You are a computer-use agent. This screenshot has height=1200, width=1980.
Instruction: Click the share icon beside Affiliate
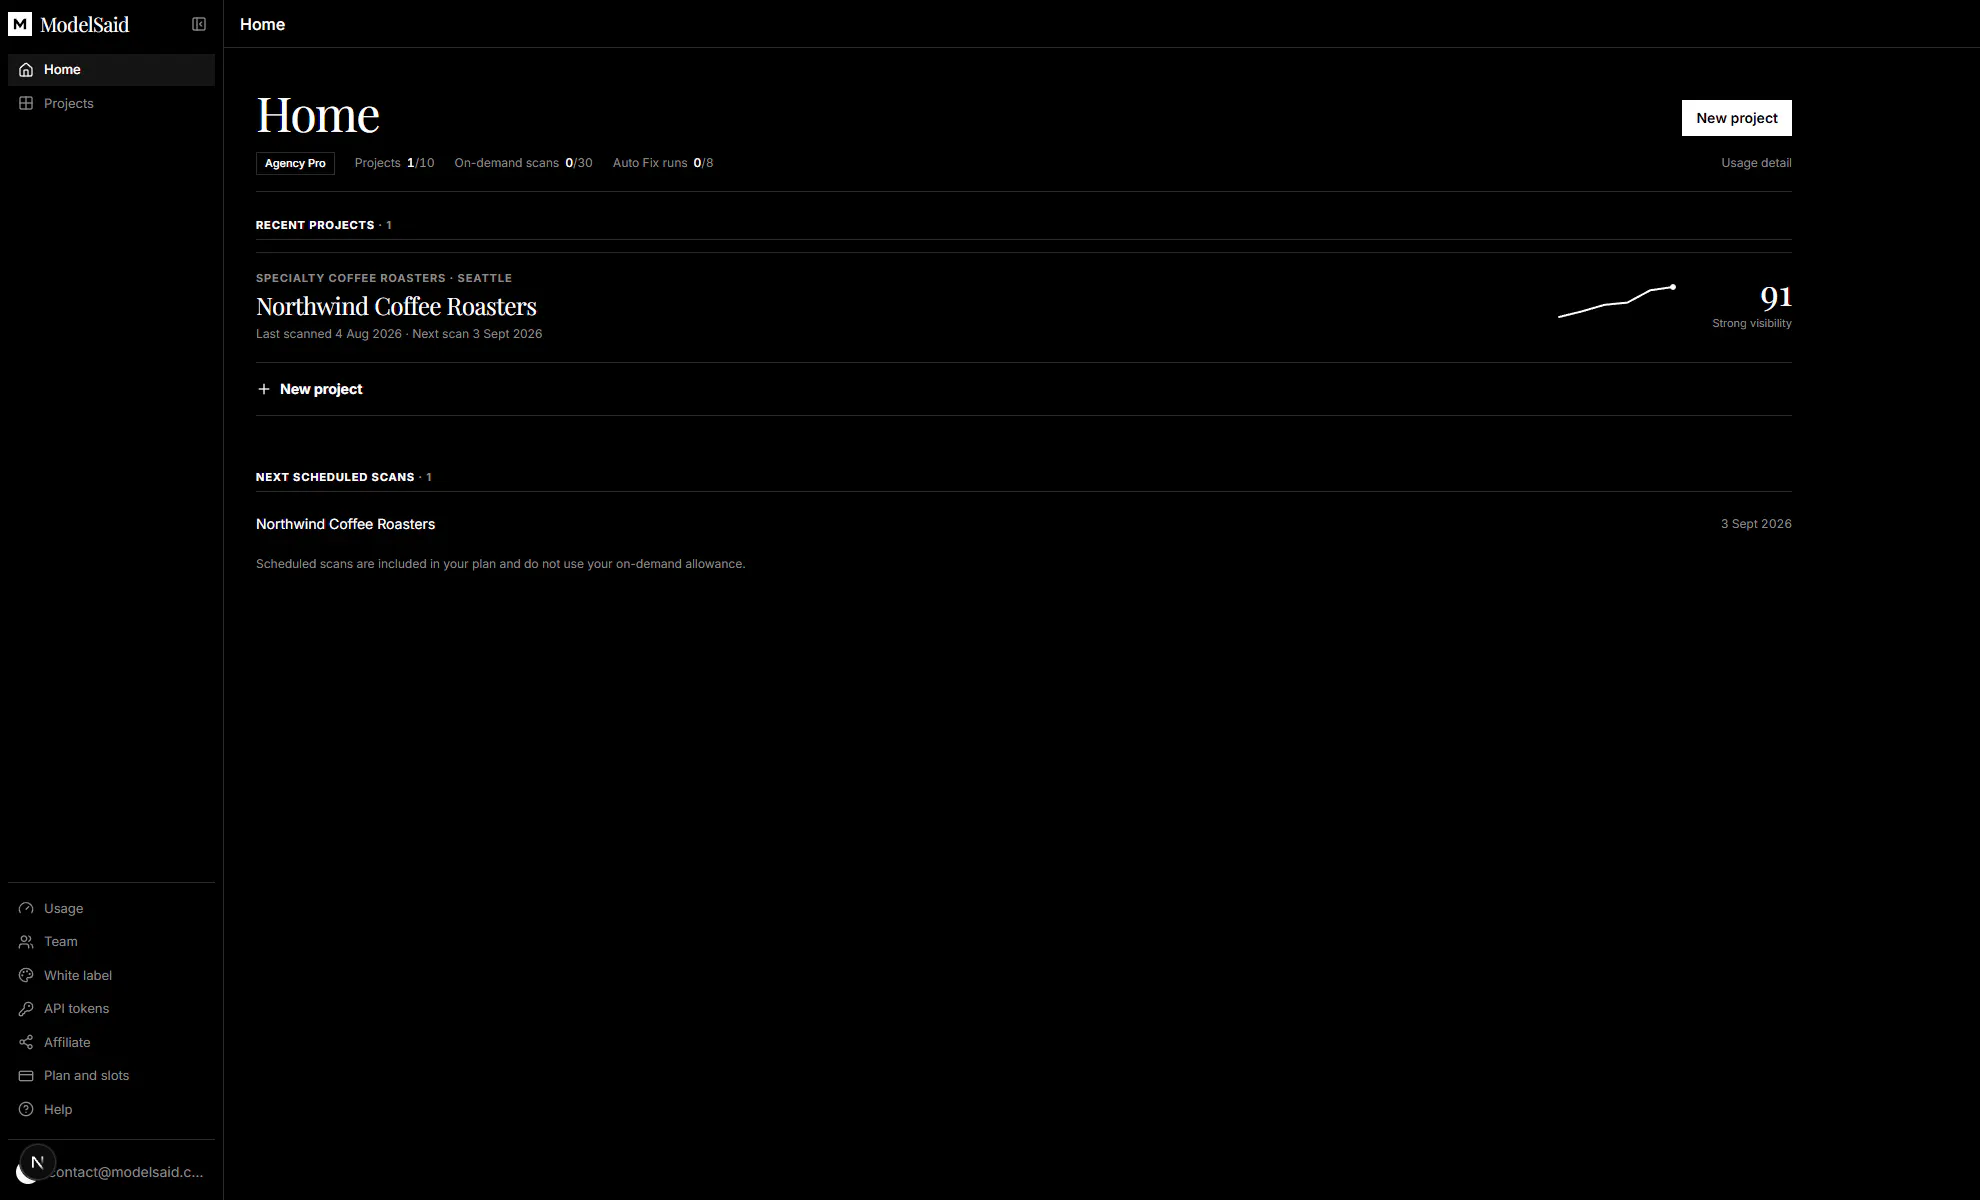click(x=26, y=1042)
